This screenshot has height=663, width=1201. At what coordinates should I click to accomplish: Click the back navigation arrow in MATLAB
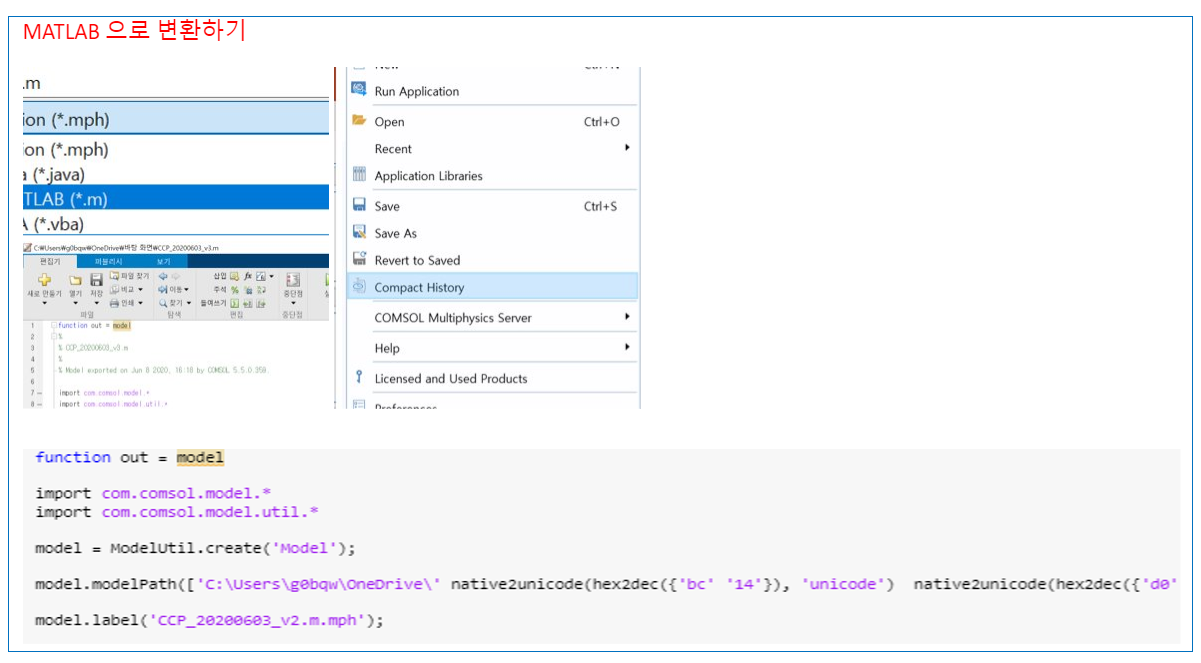coord(163,276)
